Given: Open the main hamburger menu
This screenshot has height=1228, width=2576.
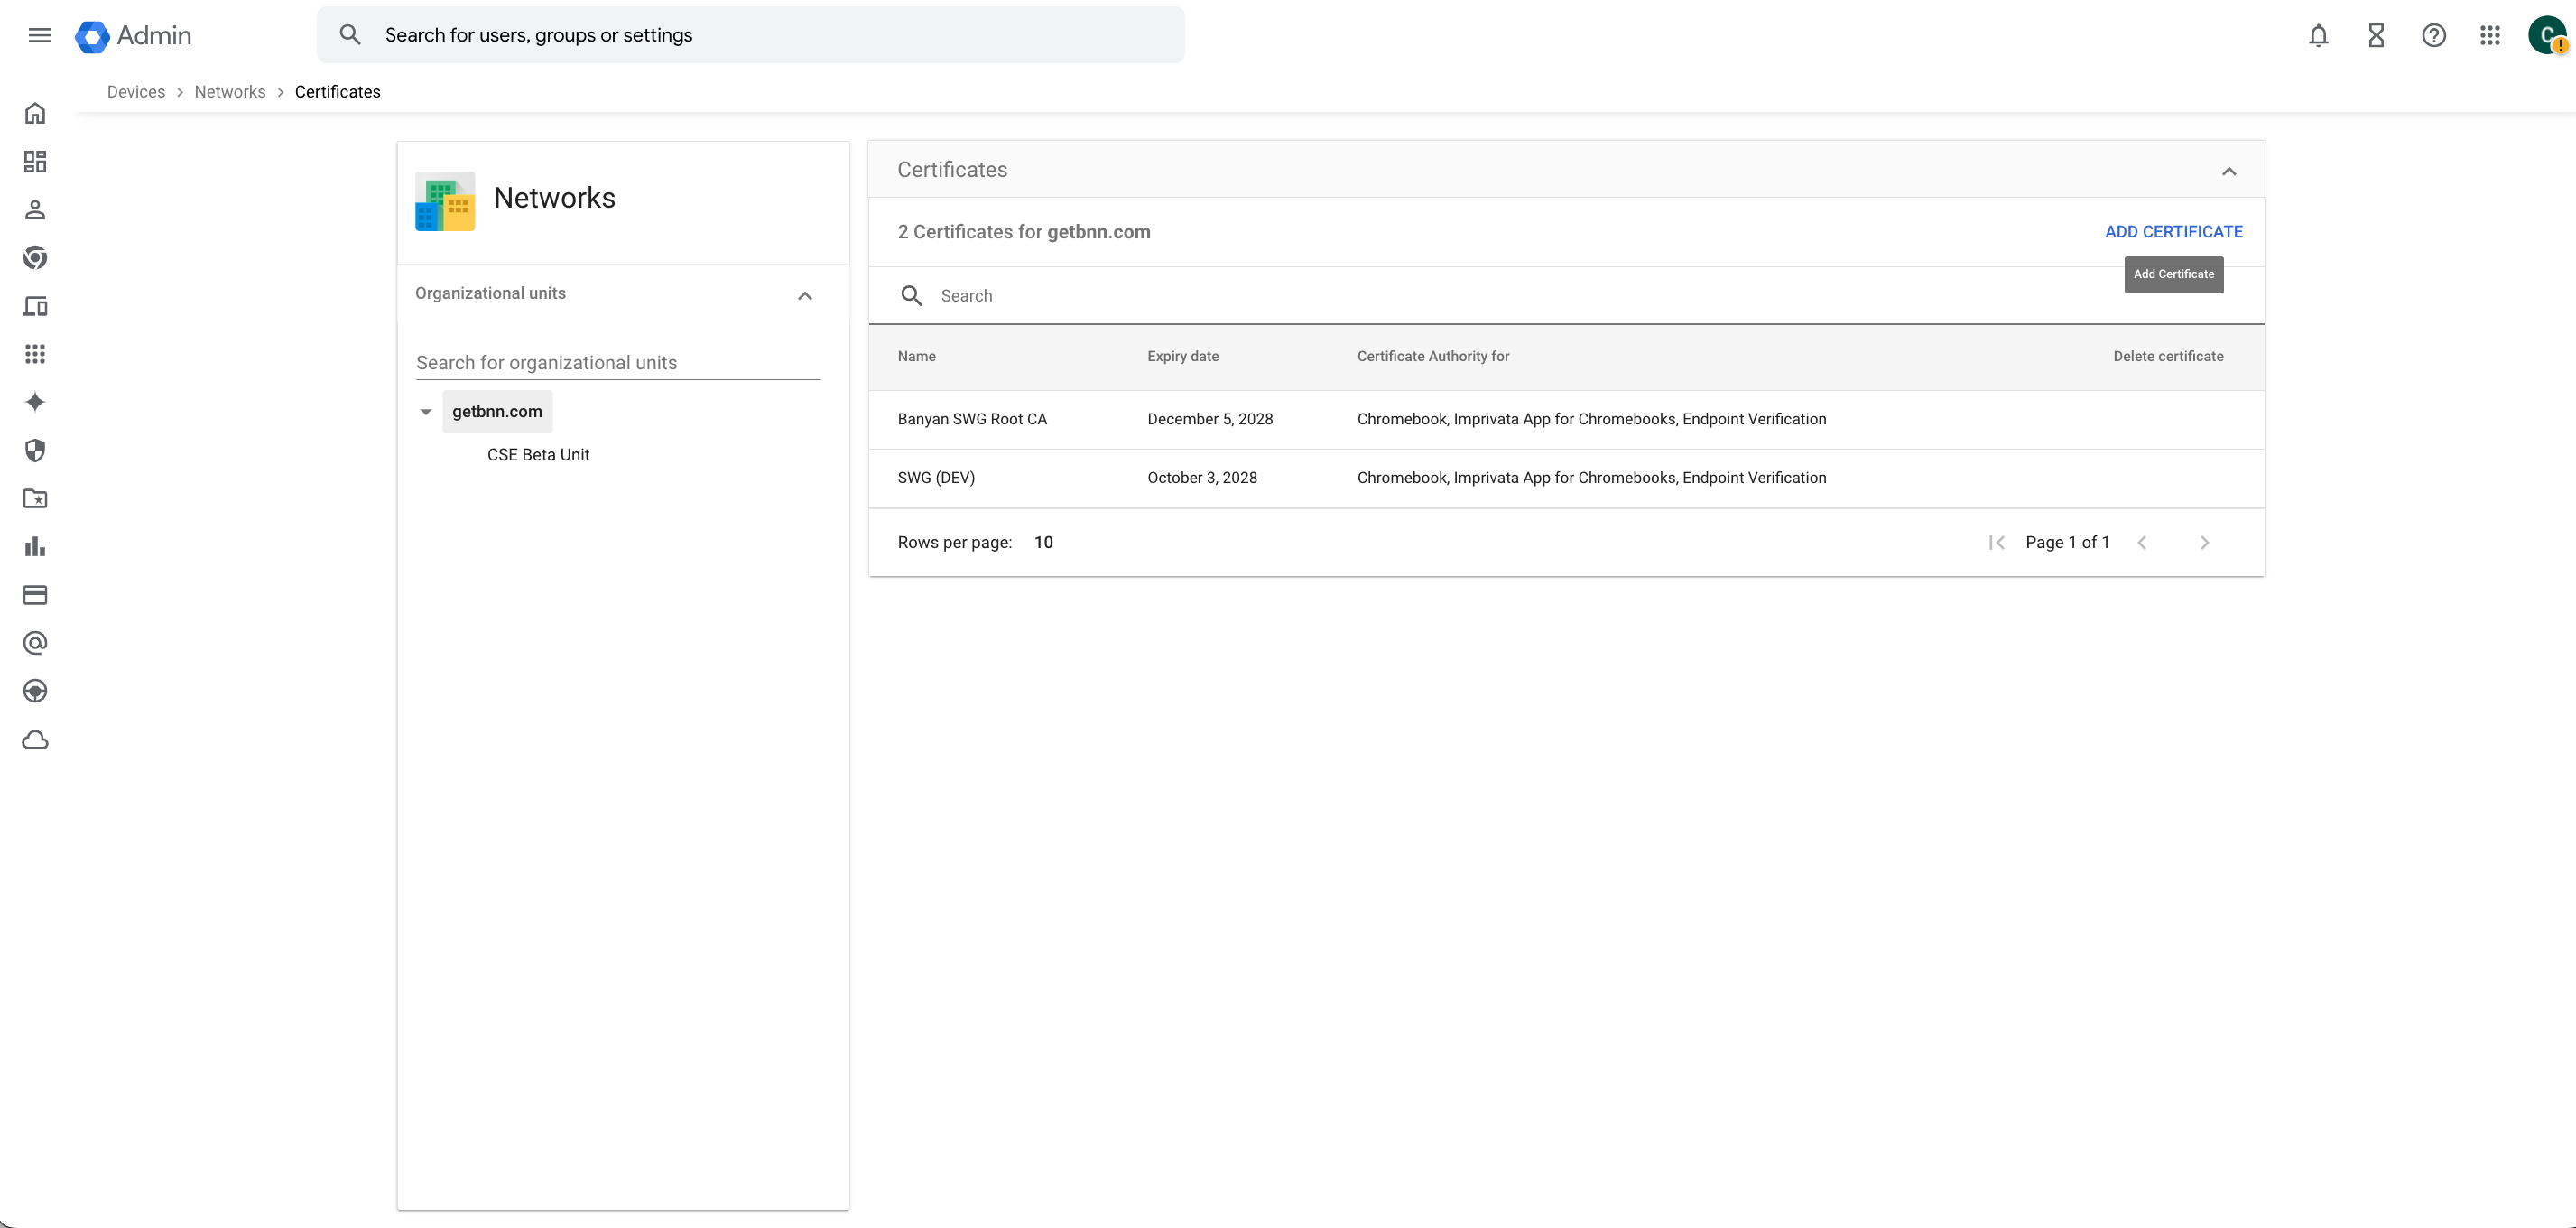Looking at the screenshot, I should click(39, 36).
